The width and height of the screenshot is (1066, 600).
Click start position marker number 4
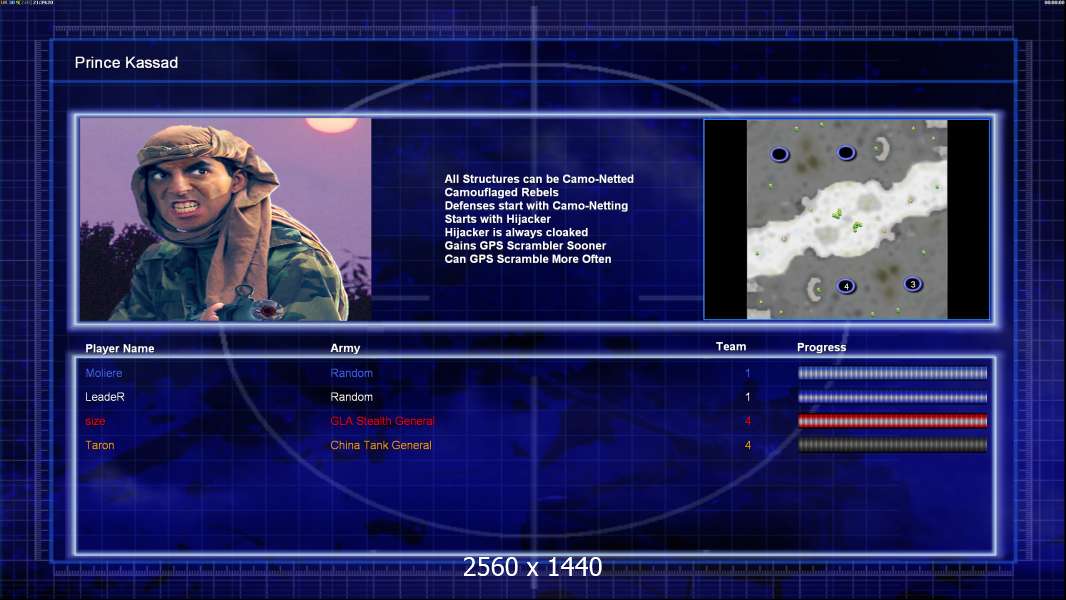(x=846, y=286)
